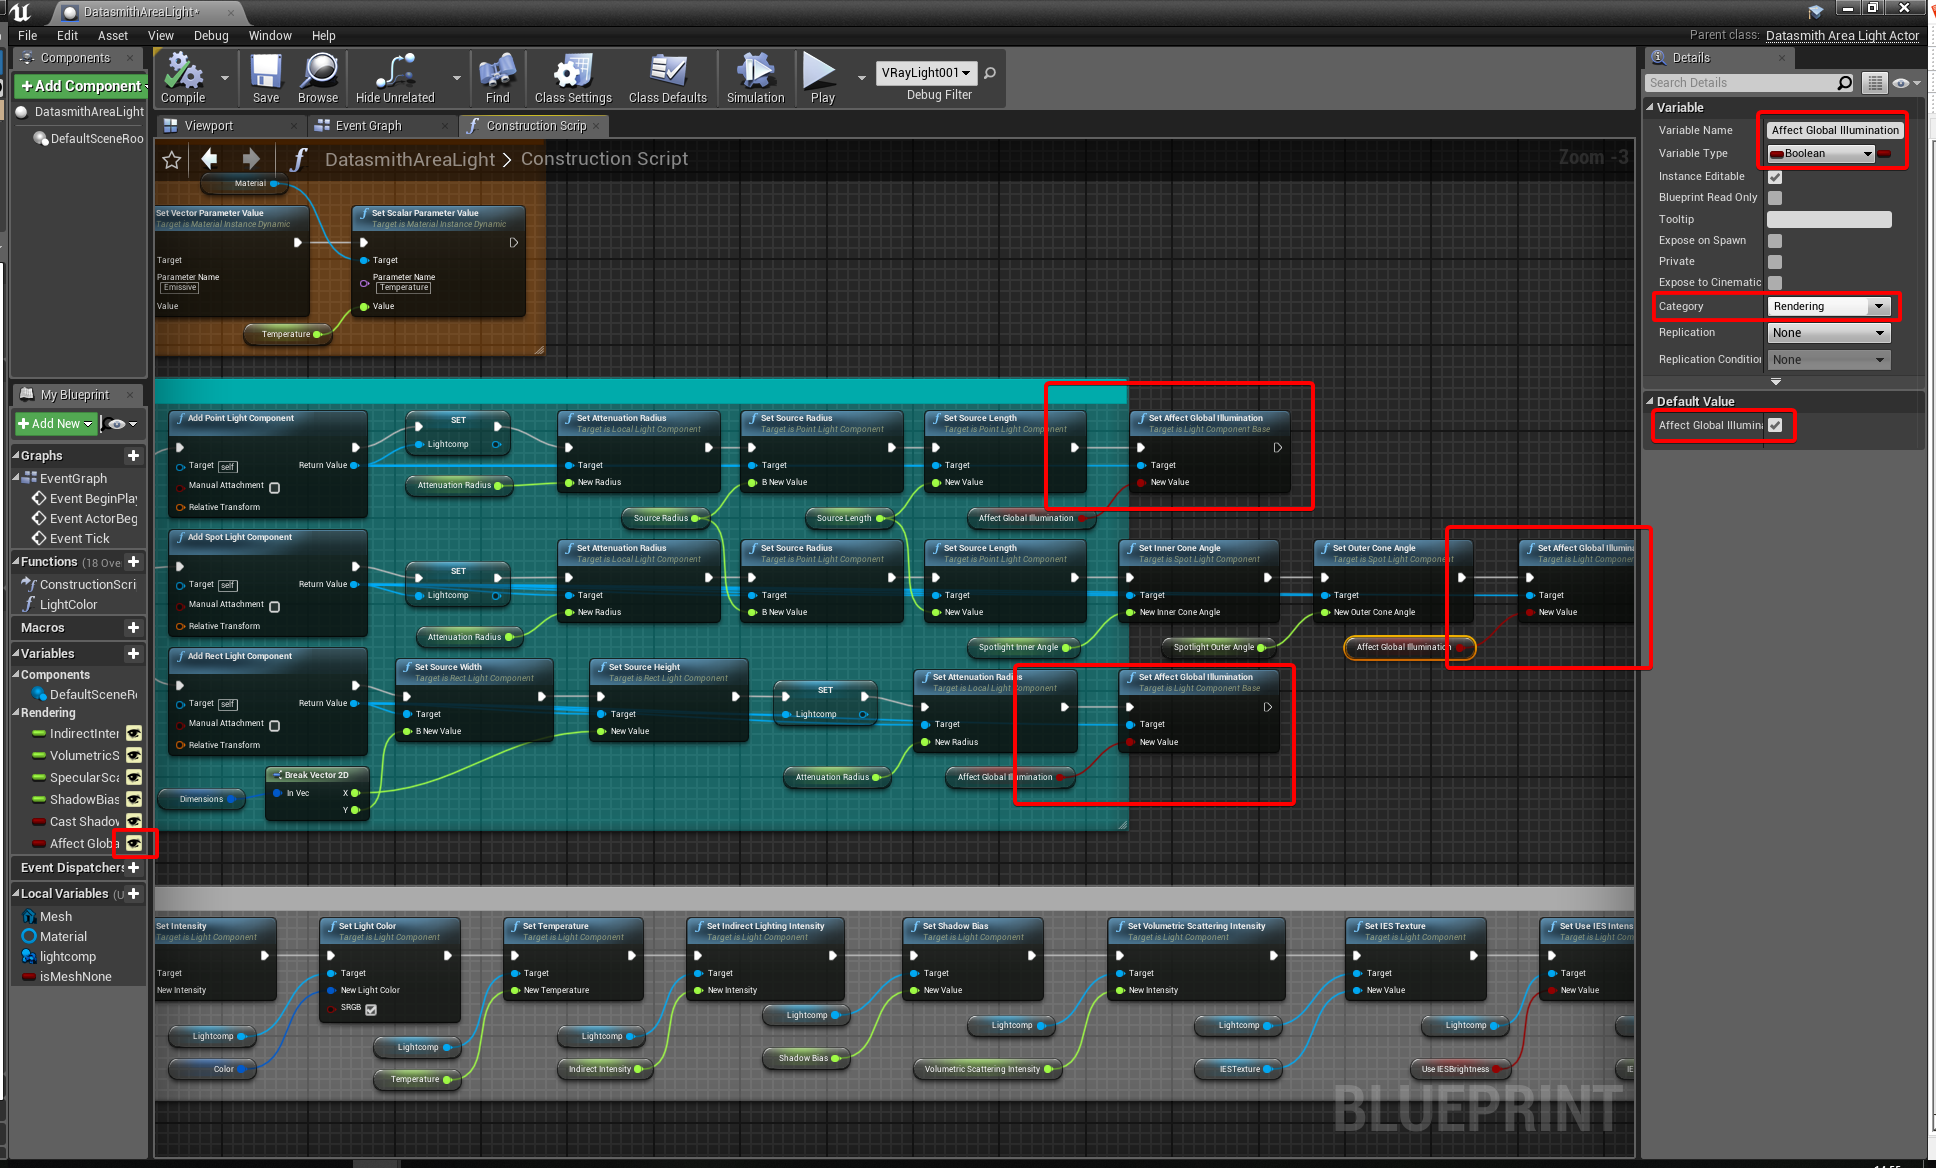Start Simulation mode
Image resolution: width=1936 pixels, height=1168 pixels.
tap(755, 78)
